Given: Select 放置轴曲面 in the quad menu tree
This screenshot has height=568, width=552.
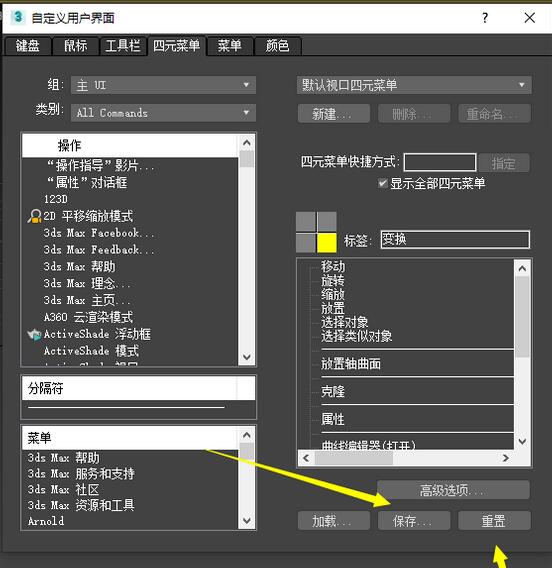Looking at the screenshot, I should click(x=351, y=364).
